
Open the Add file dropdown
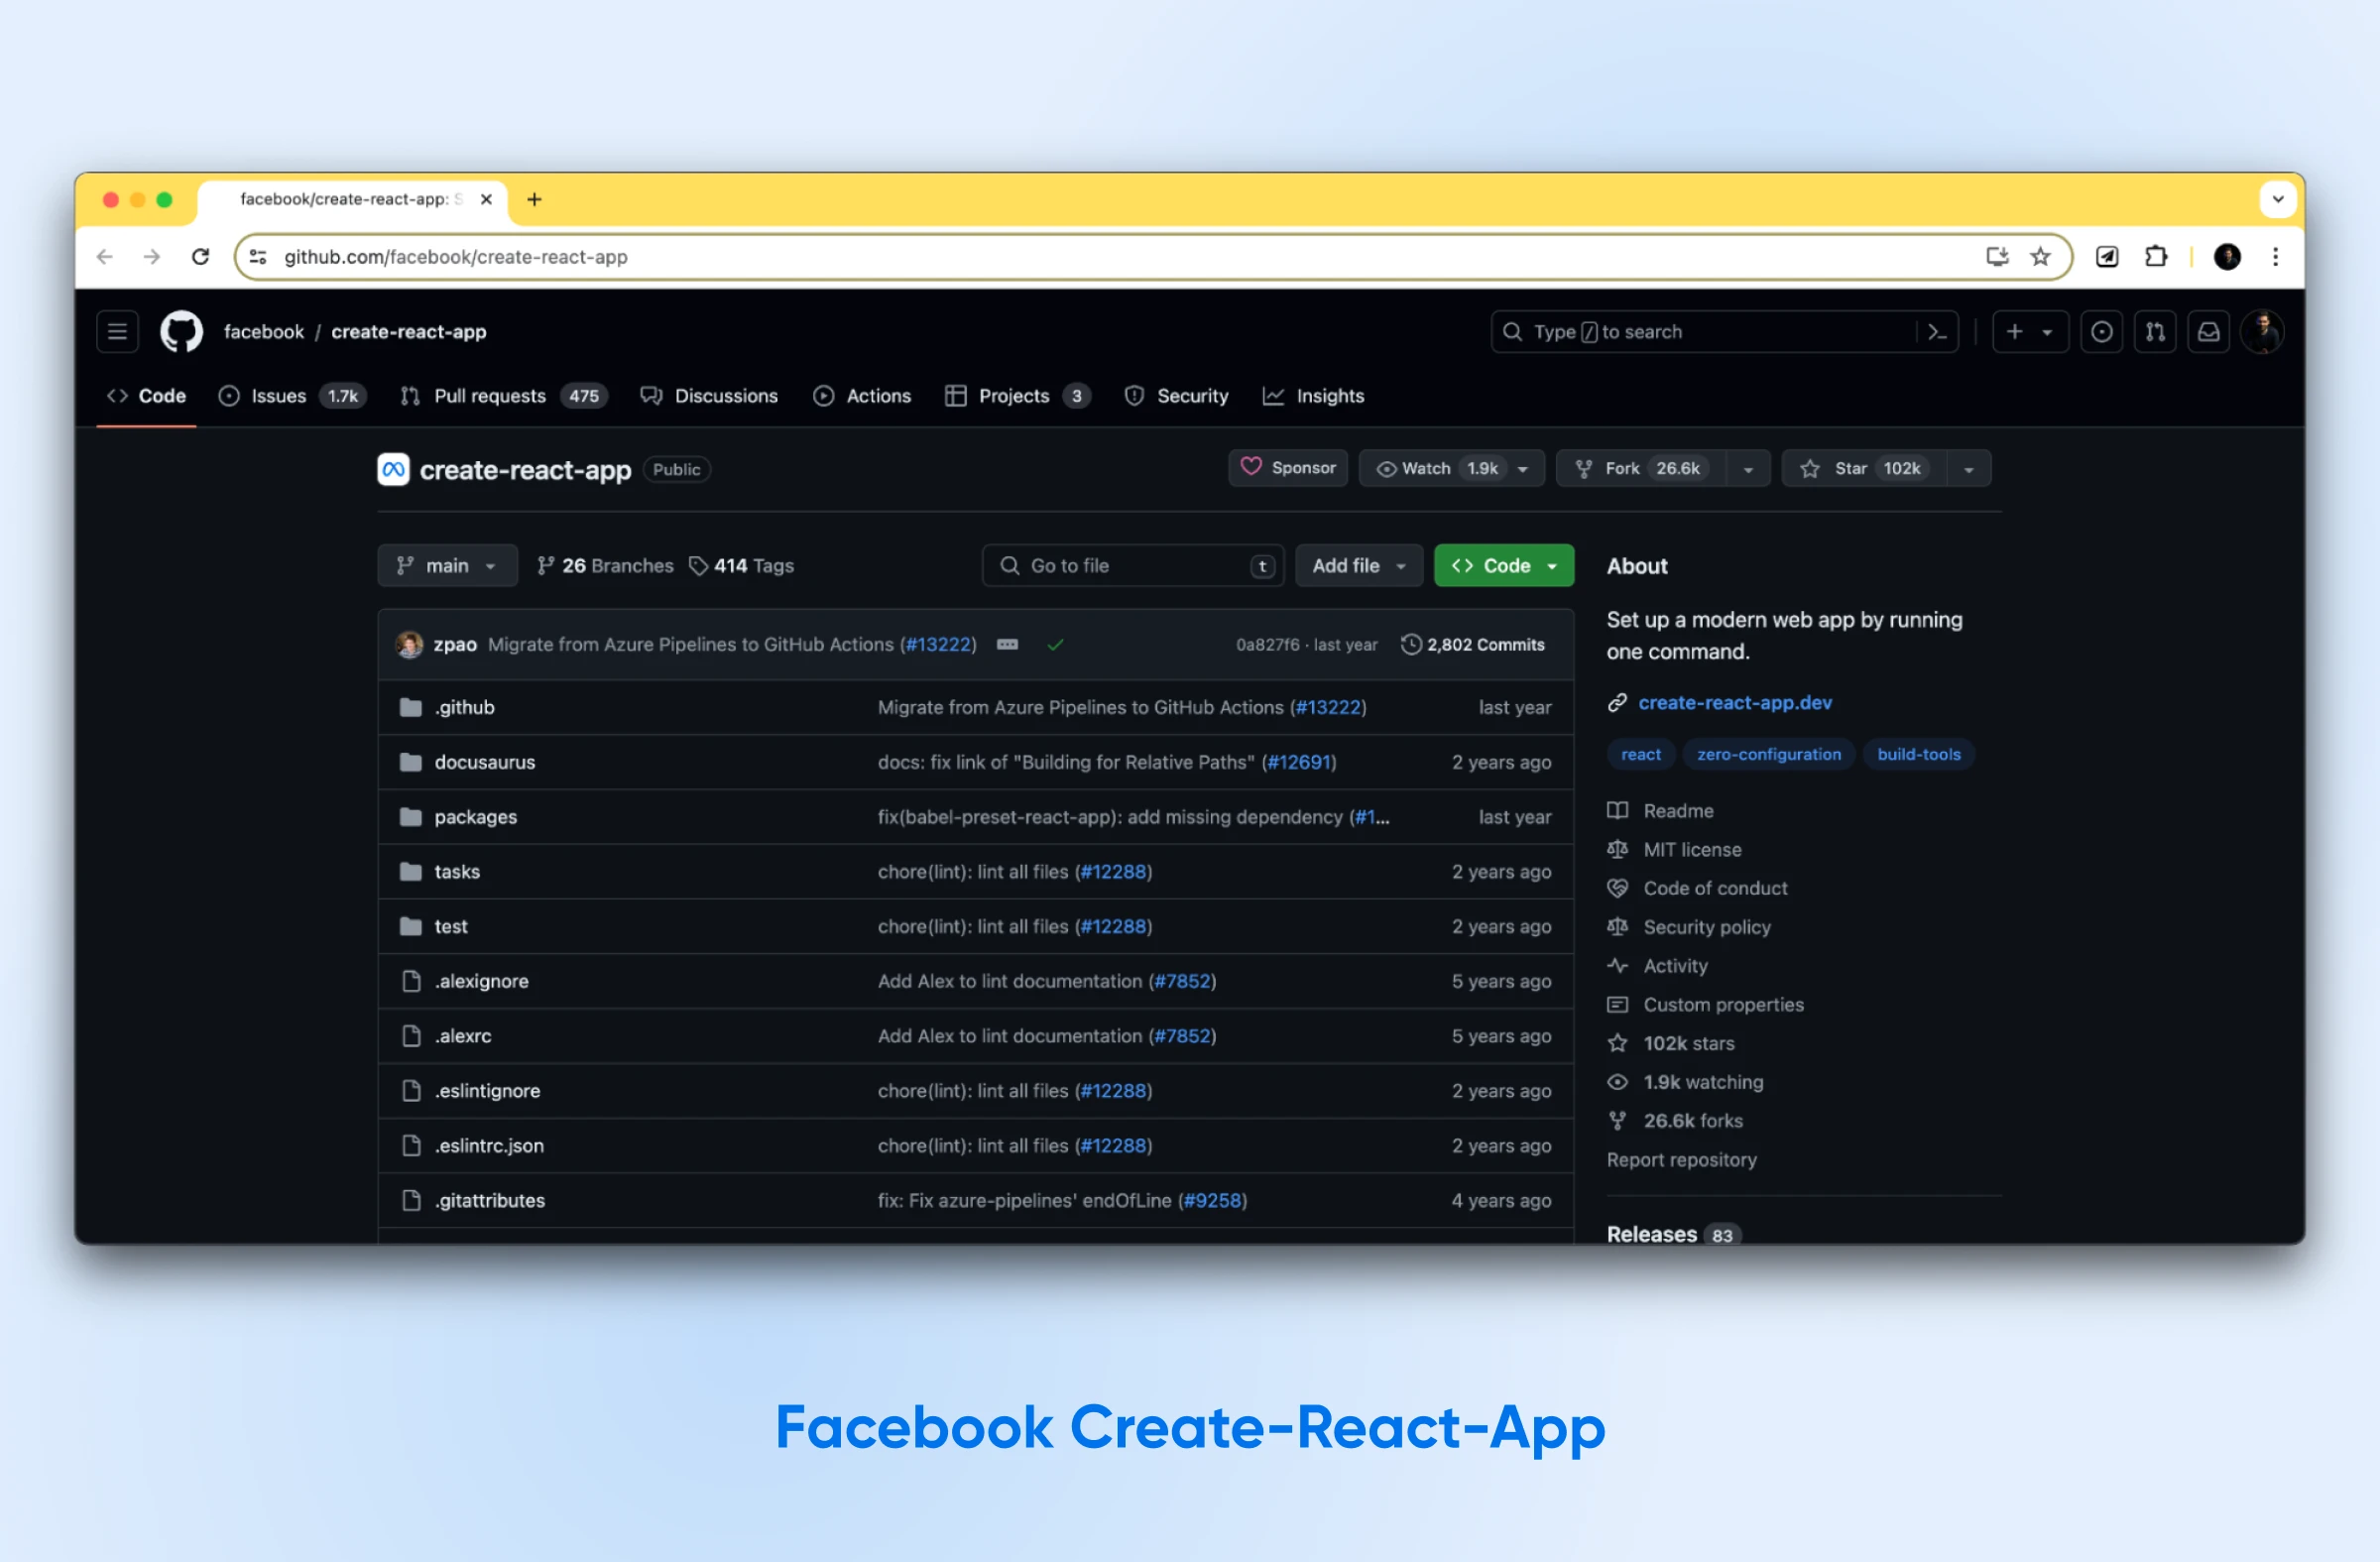(x=1358, y=566)
